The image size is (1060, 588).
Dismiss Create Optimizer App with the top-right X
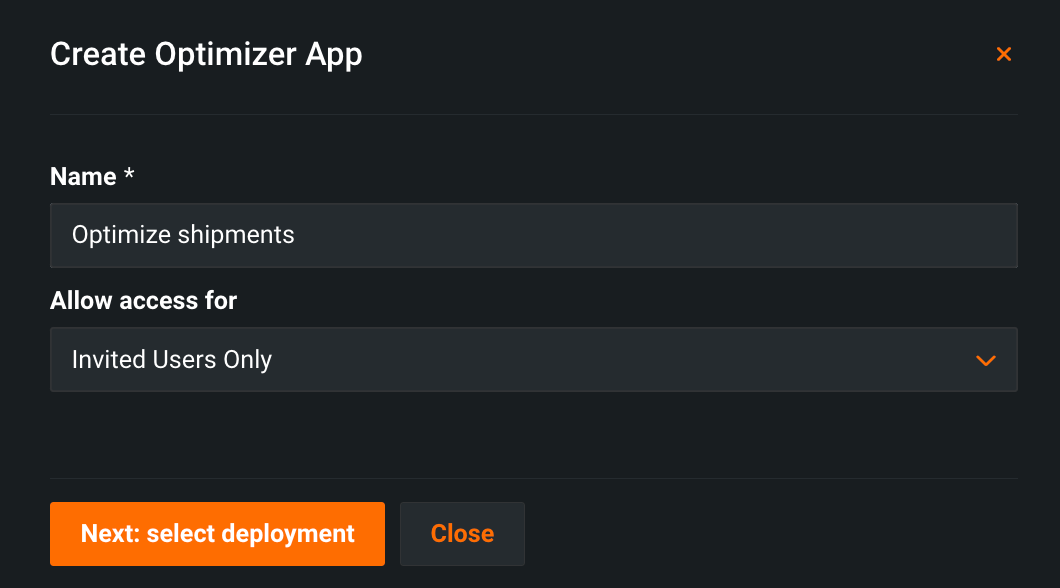[1004, 54]
